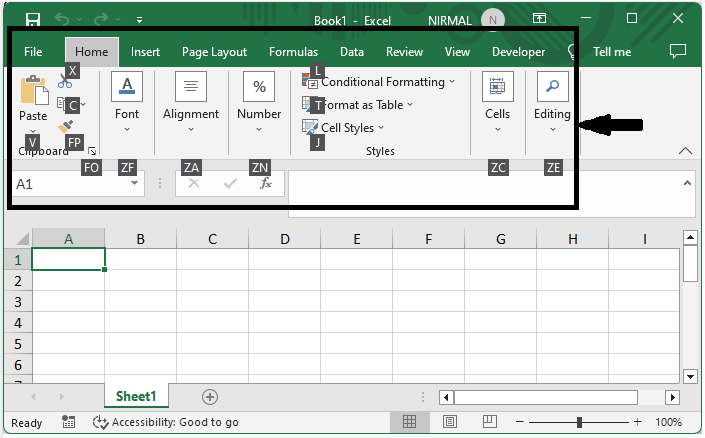705x438 pixels.
Task: Open the Page Layout tab
Action: [214, 52]
